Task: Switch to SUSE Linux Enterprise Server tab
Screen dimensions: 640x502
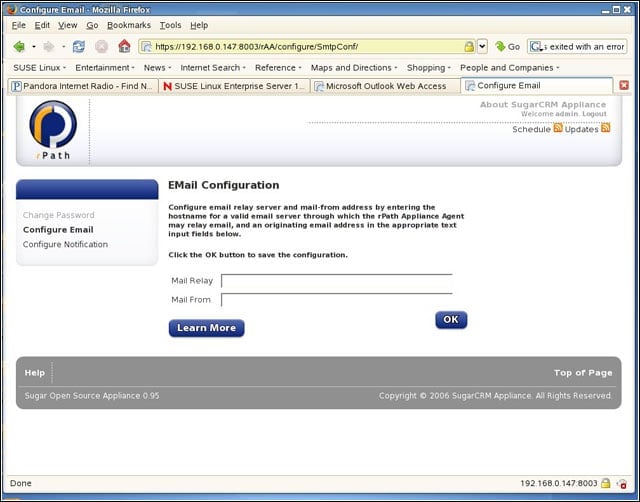Action: coord(234,86)
